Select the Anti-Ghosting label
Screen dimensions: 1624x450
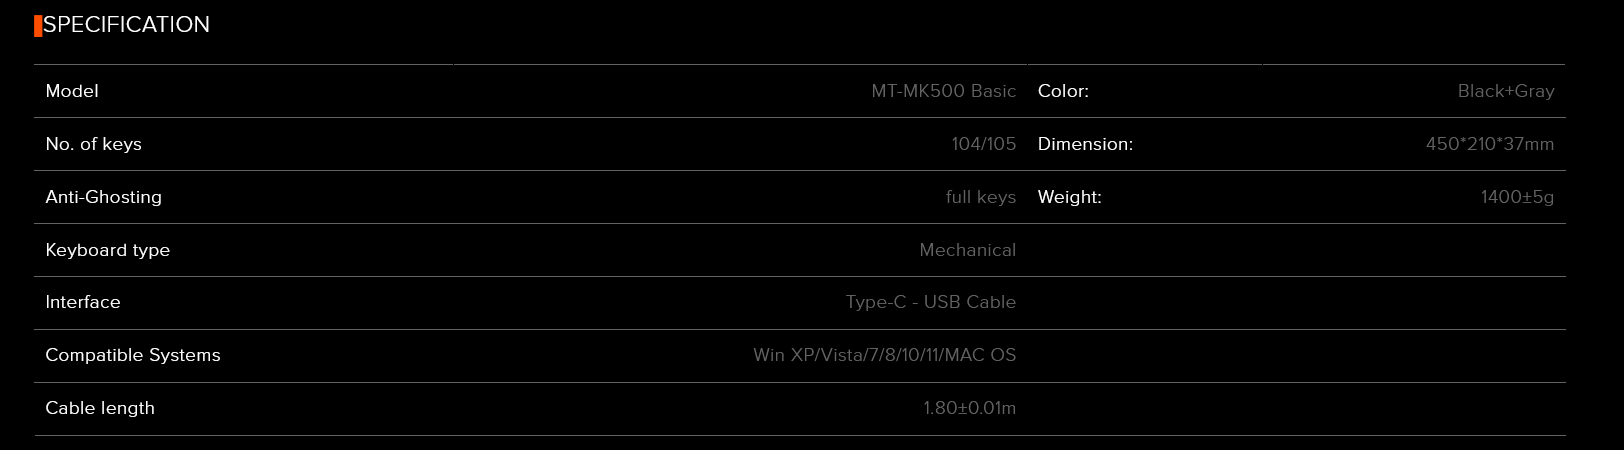click(x=103, y=197)
